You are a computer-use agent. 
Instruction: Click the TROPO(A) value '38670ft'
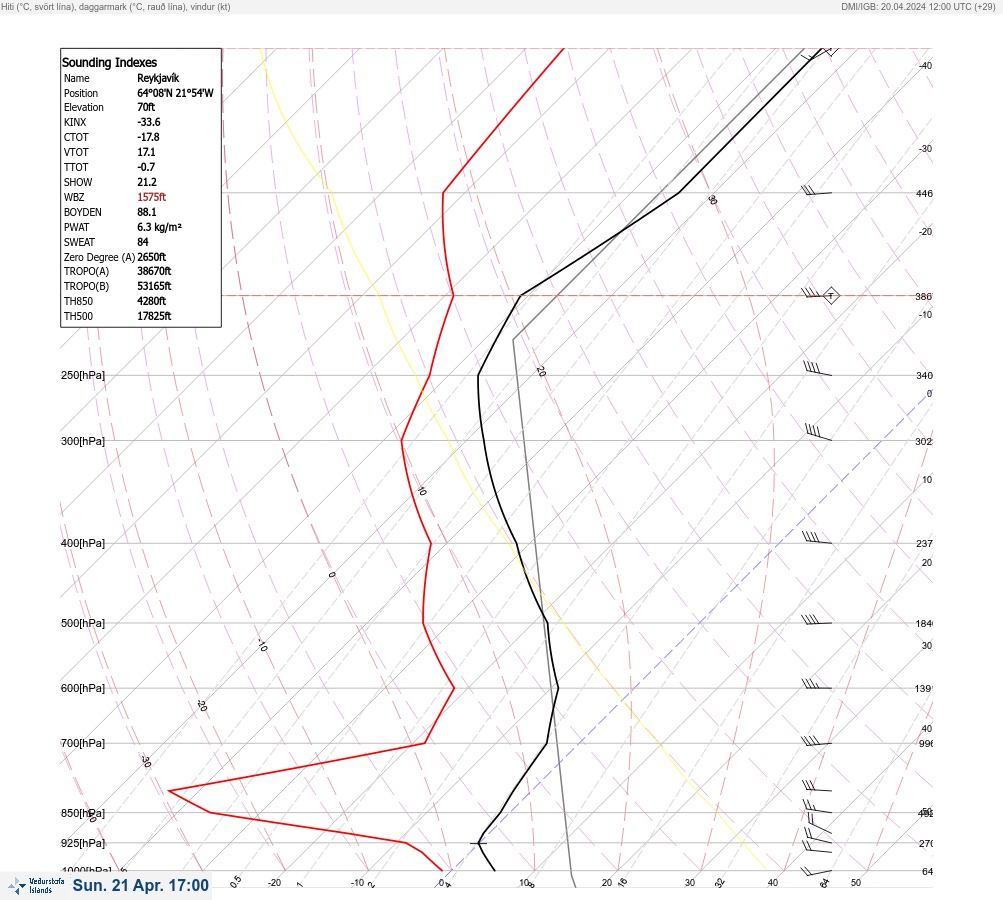click(x=154, y=271)
